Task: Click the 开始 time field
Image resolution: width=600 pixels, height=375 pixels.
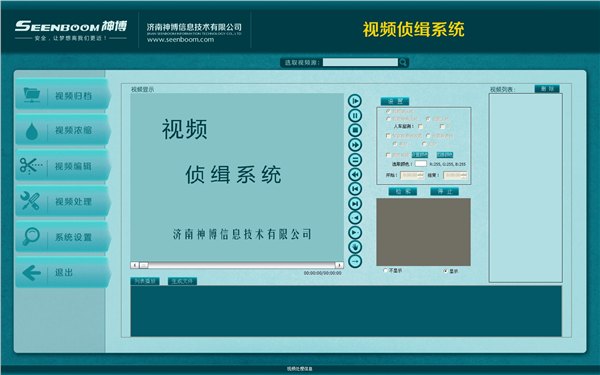Action: [x=412, y=175]
